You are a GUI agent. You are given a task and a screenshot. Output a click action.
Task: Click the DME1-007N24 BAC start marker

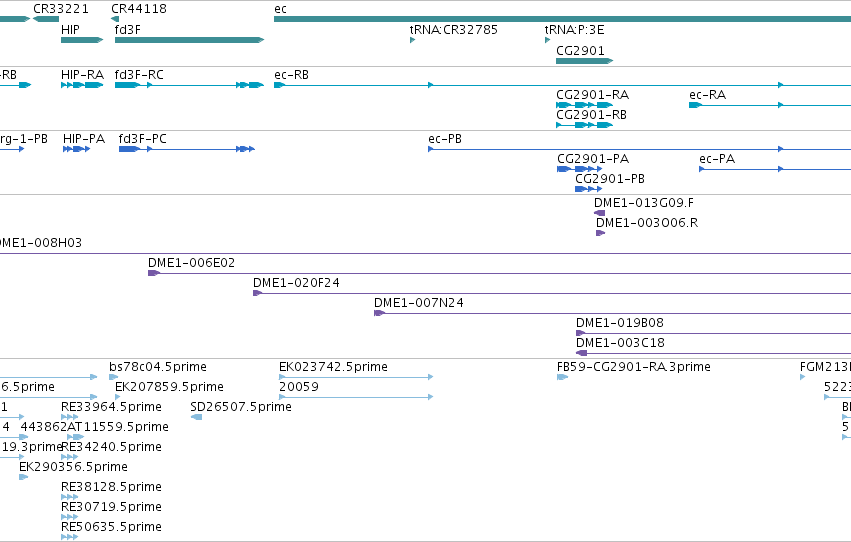[x=379, y=313]
